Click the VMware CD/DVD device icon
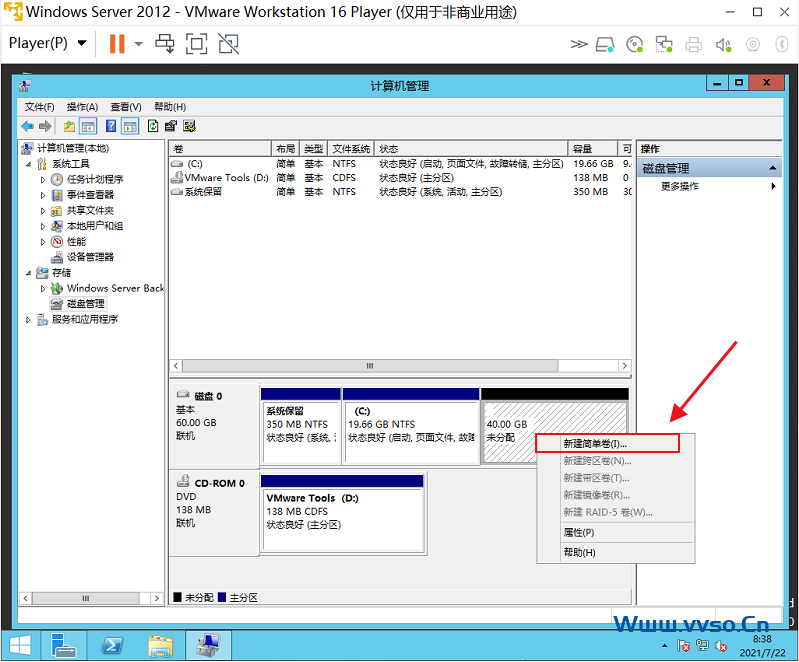The width and height of the screenshot is (799, 662). (x=634, y=45)
